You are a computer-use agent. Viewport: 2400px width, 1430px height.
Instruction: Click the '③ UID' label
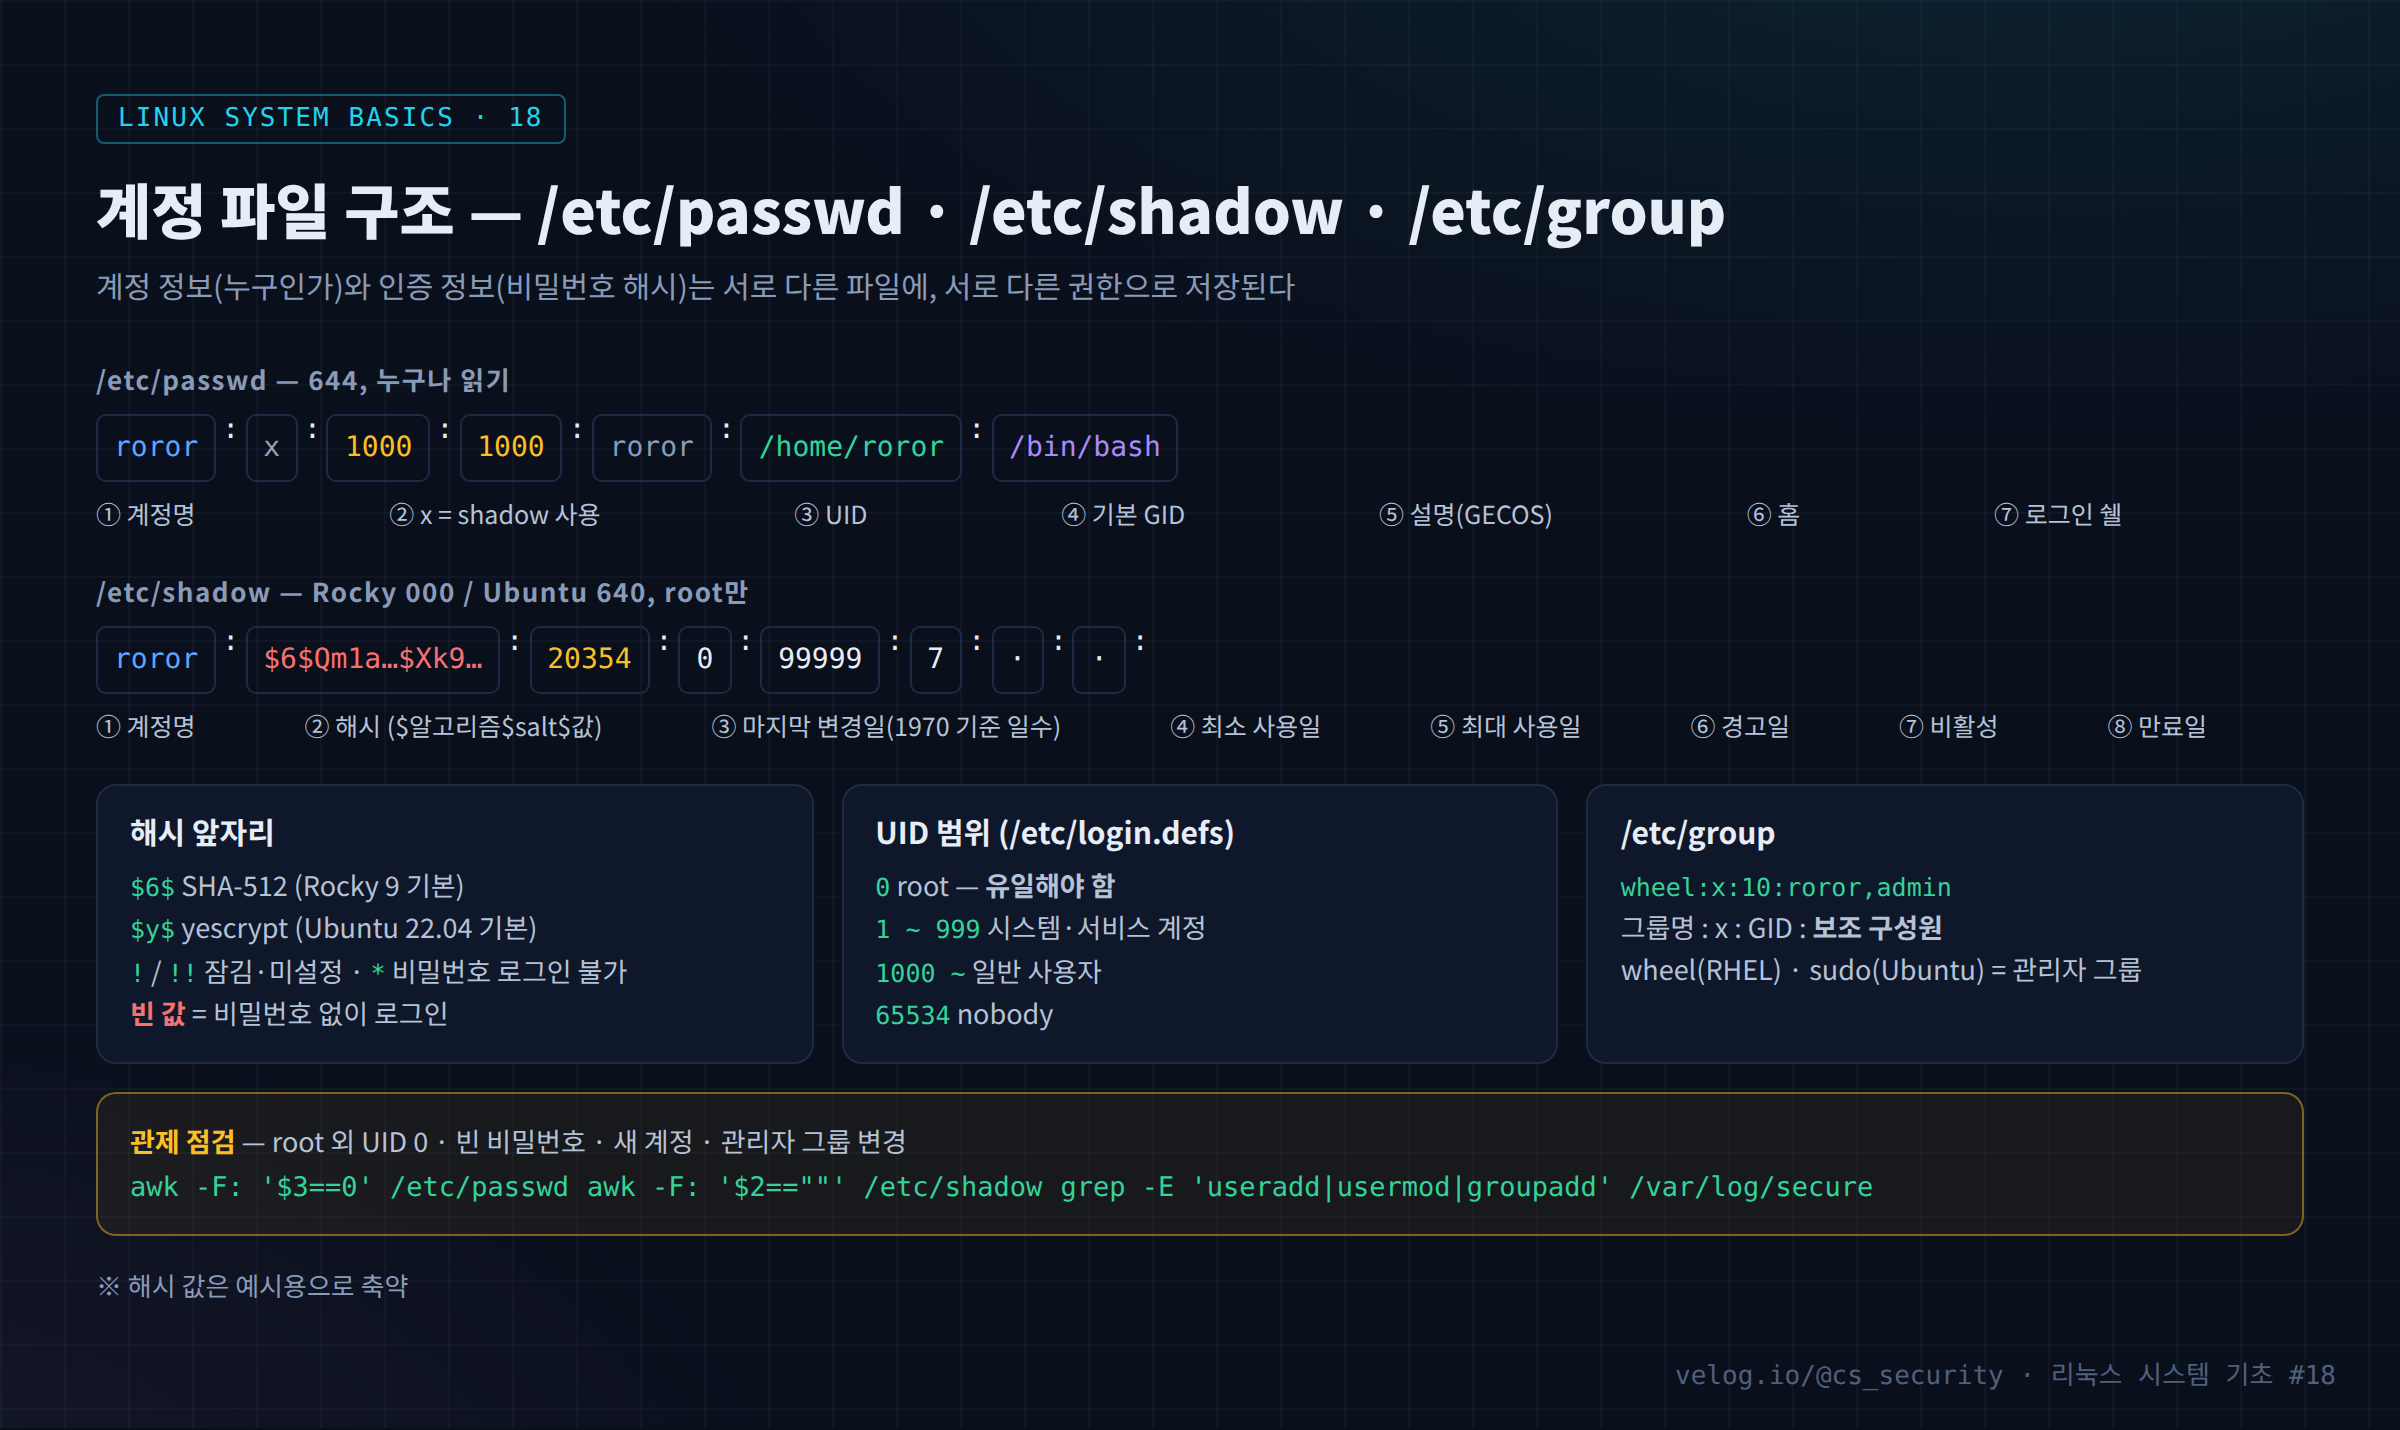[x=831, y=515]
